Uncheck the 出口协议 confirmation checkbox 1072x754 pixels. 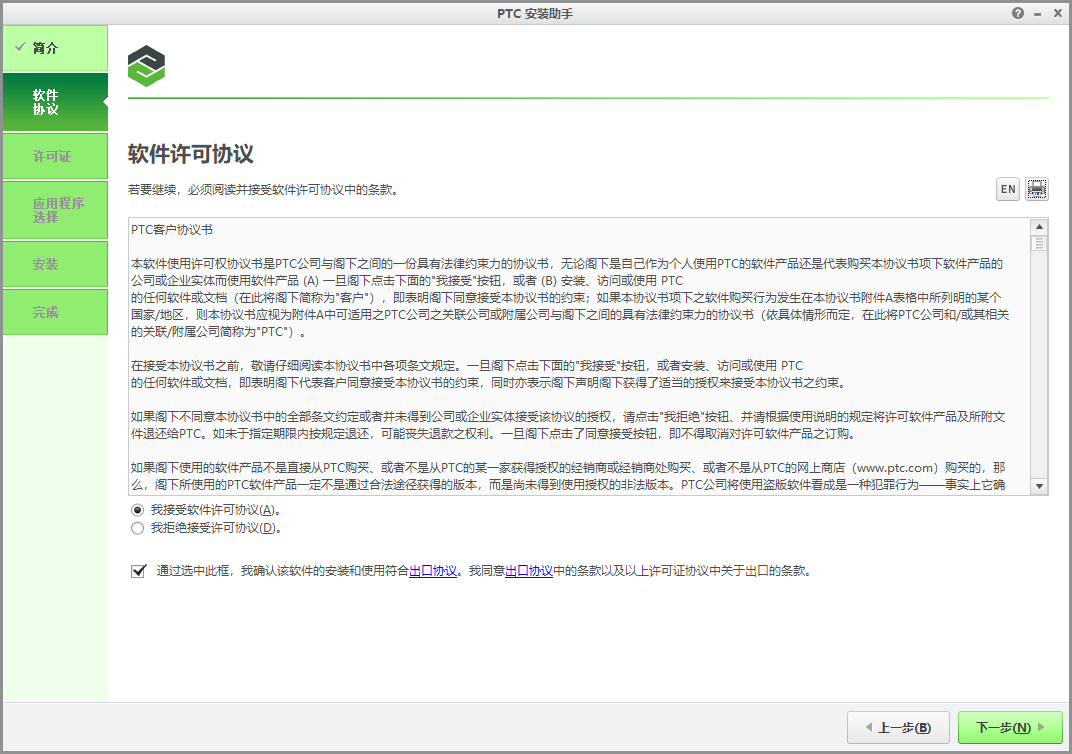[x=138, y=571]
